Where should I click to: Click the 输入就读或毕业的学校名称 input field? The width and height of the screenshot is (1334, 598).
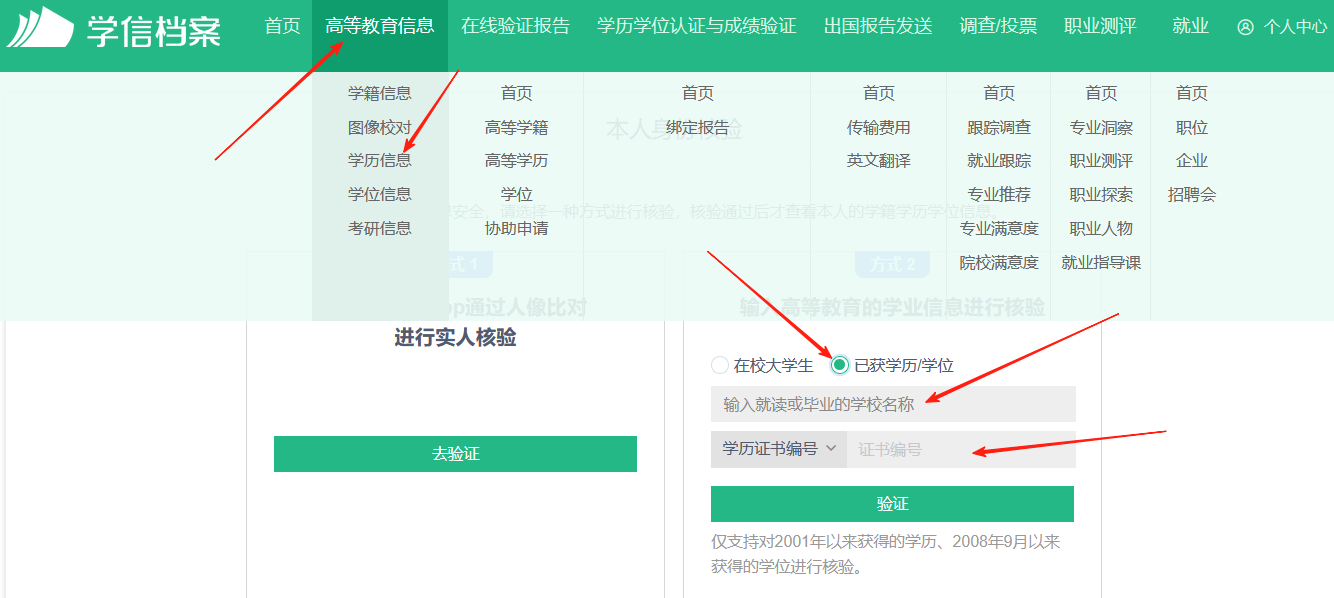tap(893, 404)
